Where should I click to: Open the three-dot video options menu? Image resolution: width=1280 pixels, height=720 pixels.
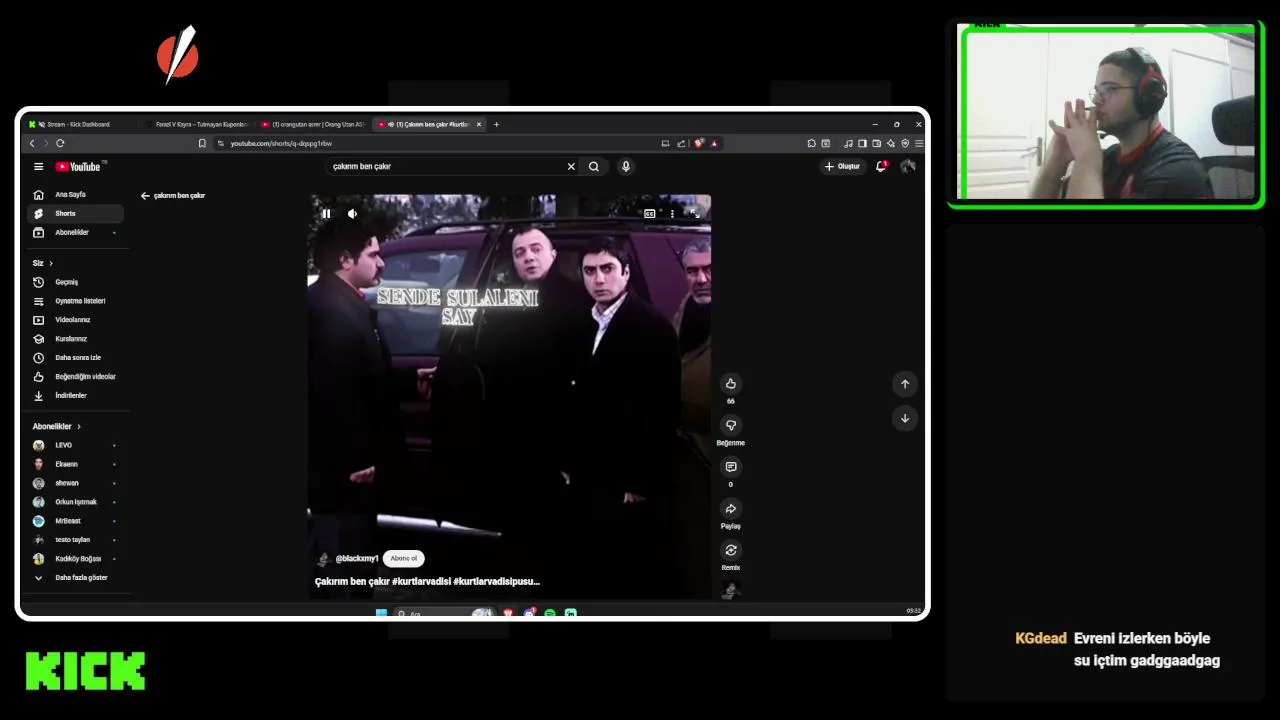672,213
